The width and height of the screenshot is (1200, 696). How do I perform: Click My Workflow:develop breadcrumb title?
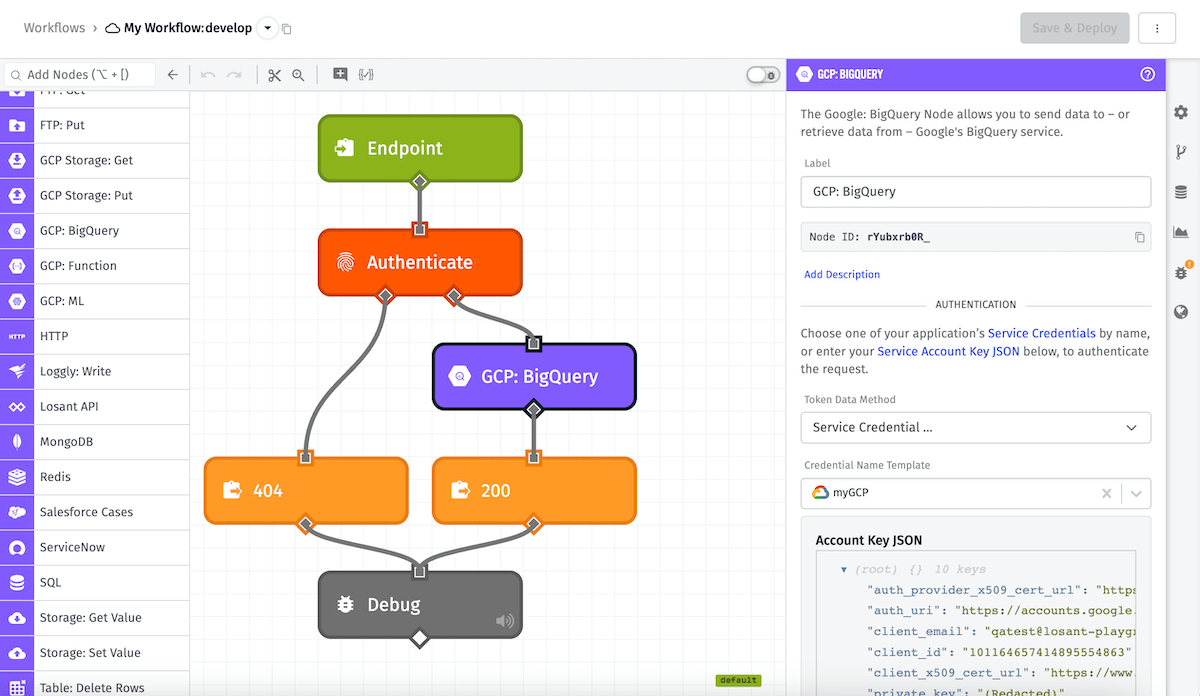coord(188,28)
